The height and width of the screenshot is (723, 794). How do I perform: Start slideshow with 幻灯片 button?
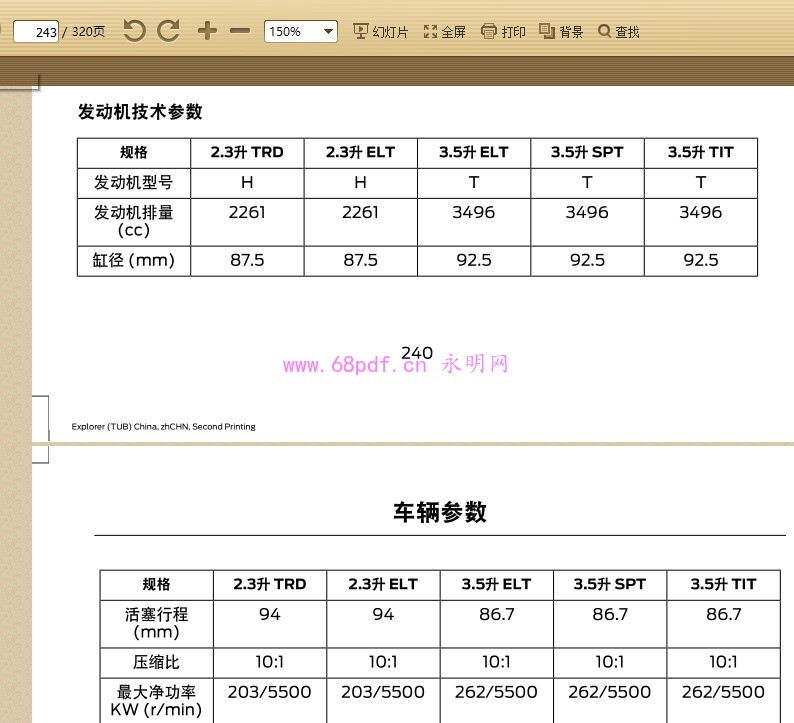tap(380, 32)
